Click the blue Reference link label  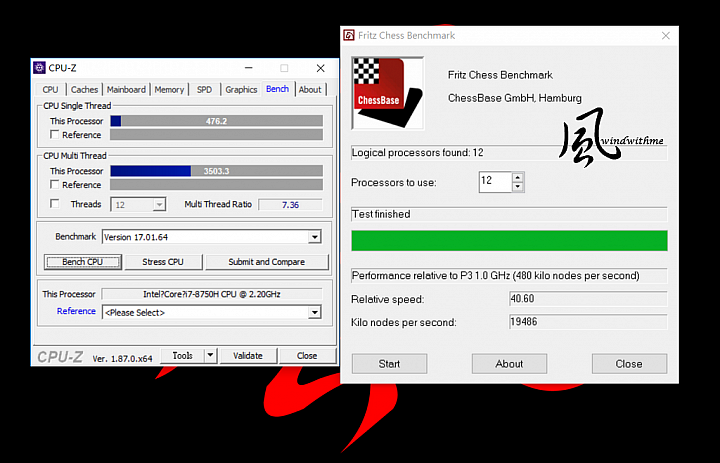(76, 311)
